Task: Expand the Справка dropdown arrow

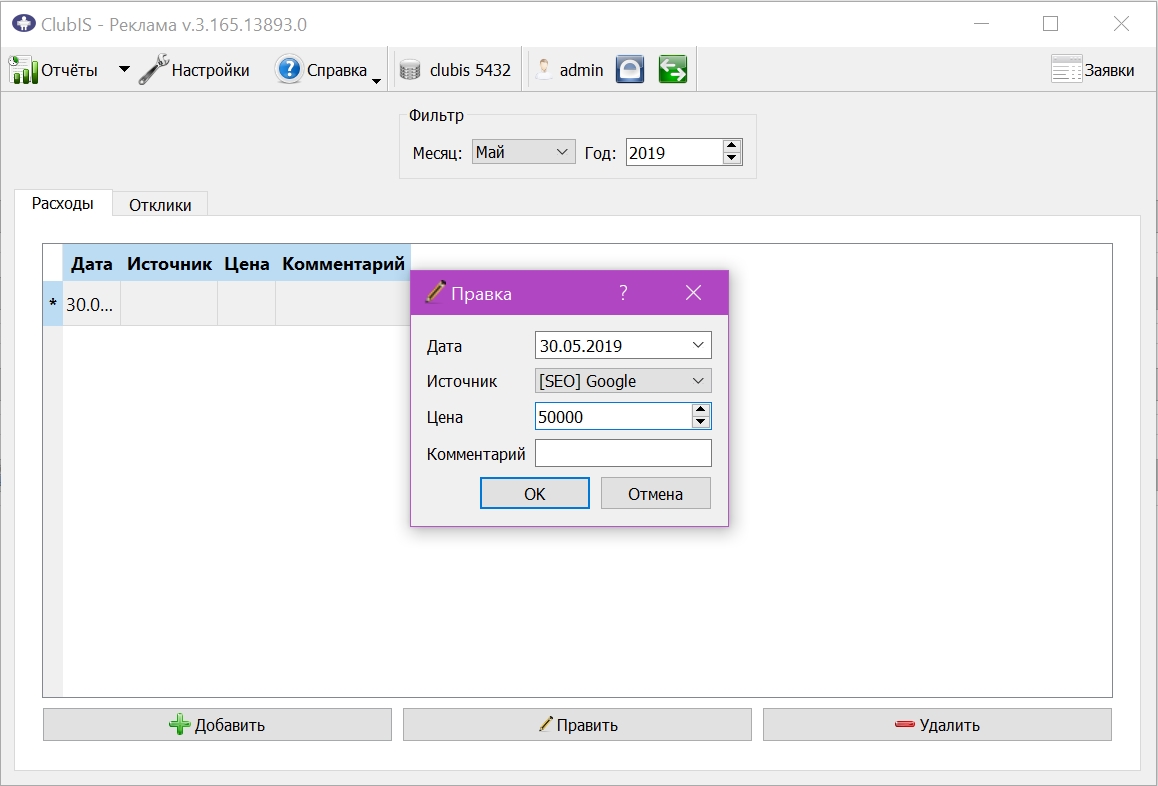Action: pos(377,81)
